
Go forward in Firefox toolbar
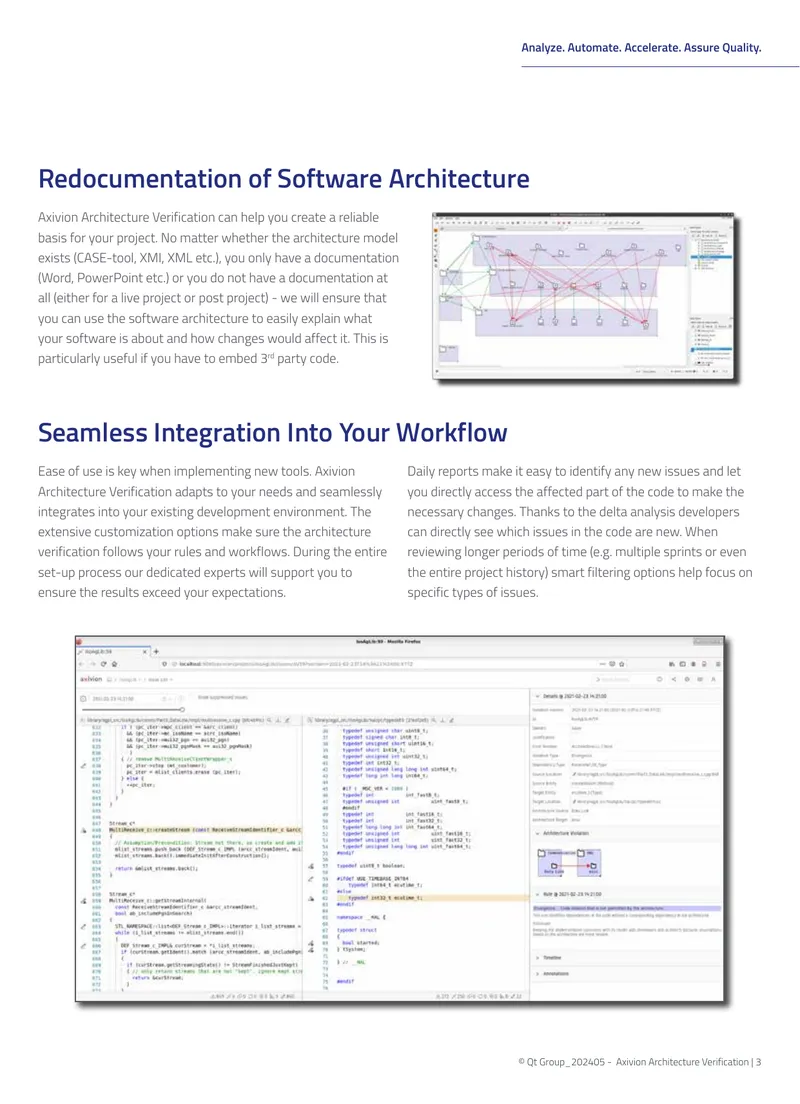(92, 664)
